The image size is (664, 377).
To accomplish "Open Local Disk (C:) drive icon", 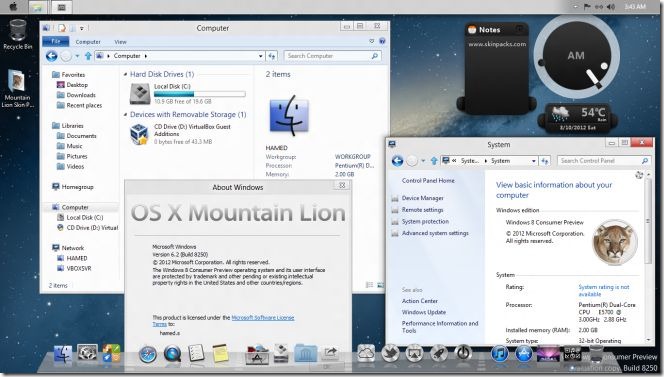I will pyautogui.click(x=140, y=94).
